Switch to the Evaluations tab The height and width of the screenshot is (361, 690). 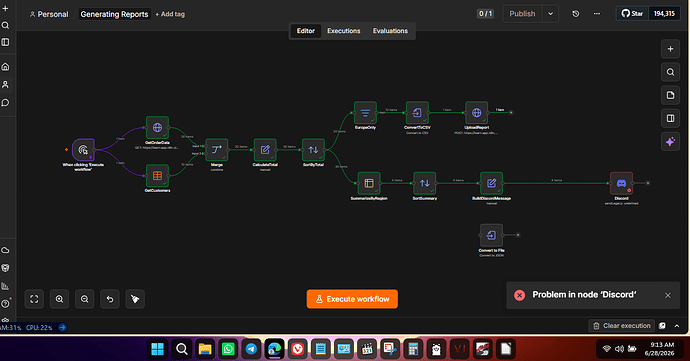pos(390,31)
